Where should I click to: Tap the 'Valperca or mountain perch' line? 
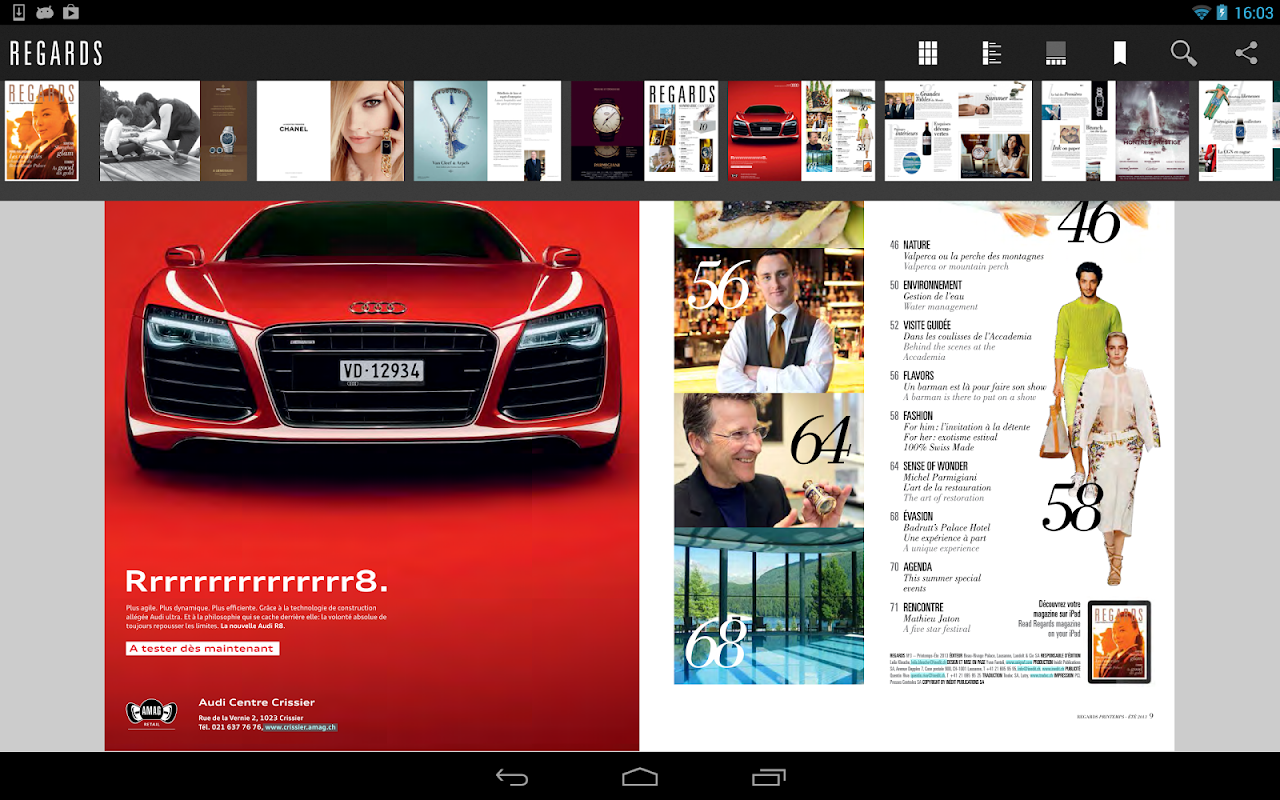956,267
